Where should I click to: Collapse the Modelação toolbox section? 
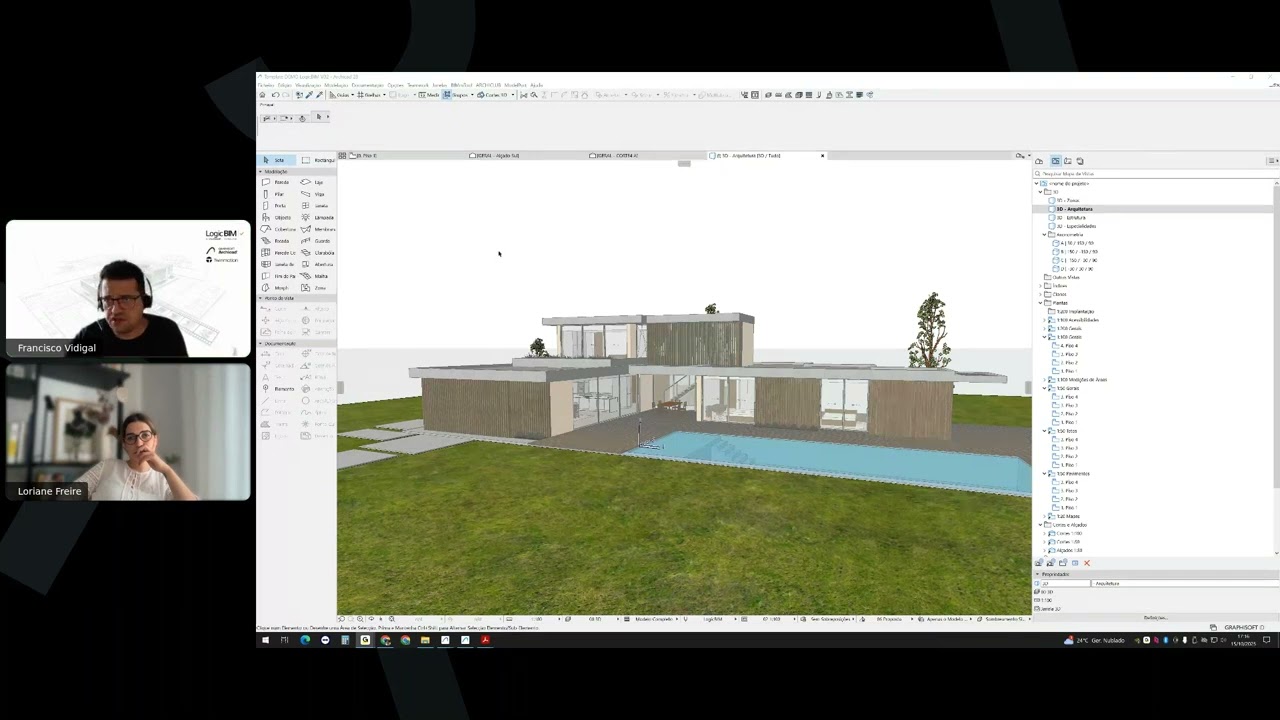[x=261, y=172]
